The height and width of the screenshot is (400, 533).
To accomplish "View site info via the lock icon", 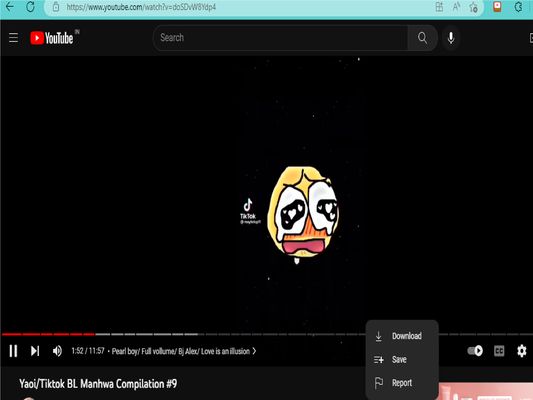I will coord(56,7).
